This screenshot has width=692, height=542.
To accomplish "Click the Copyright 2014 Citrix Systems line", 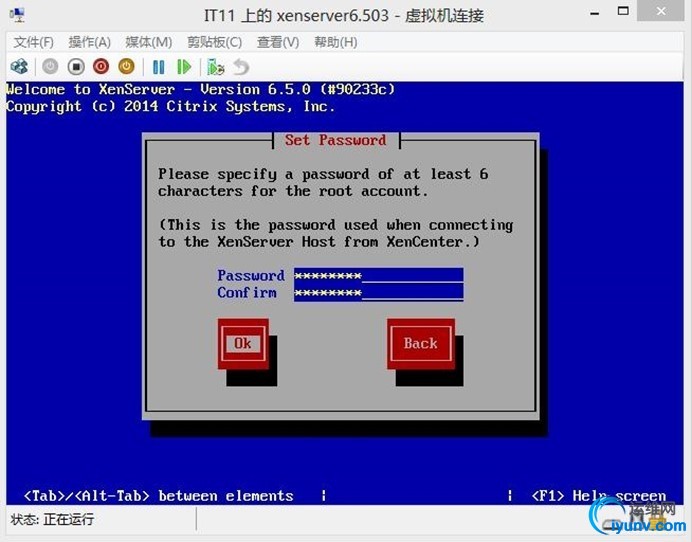I will pyautogui.click(x=170, y=106).
